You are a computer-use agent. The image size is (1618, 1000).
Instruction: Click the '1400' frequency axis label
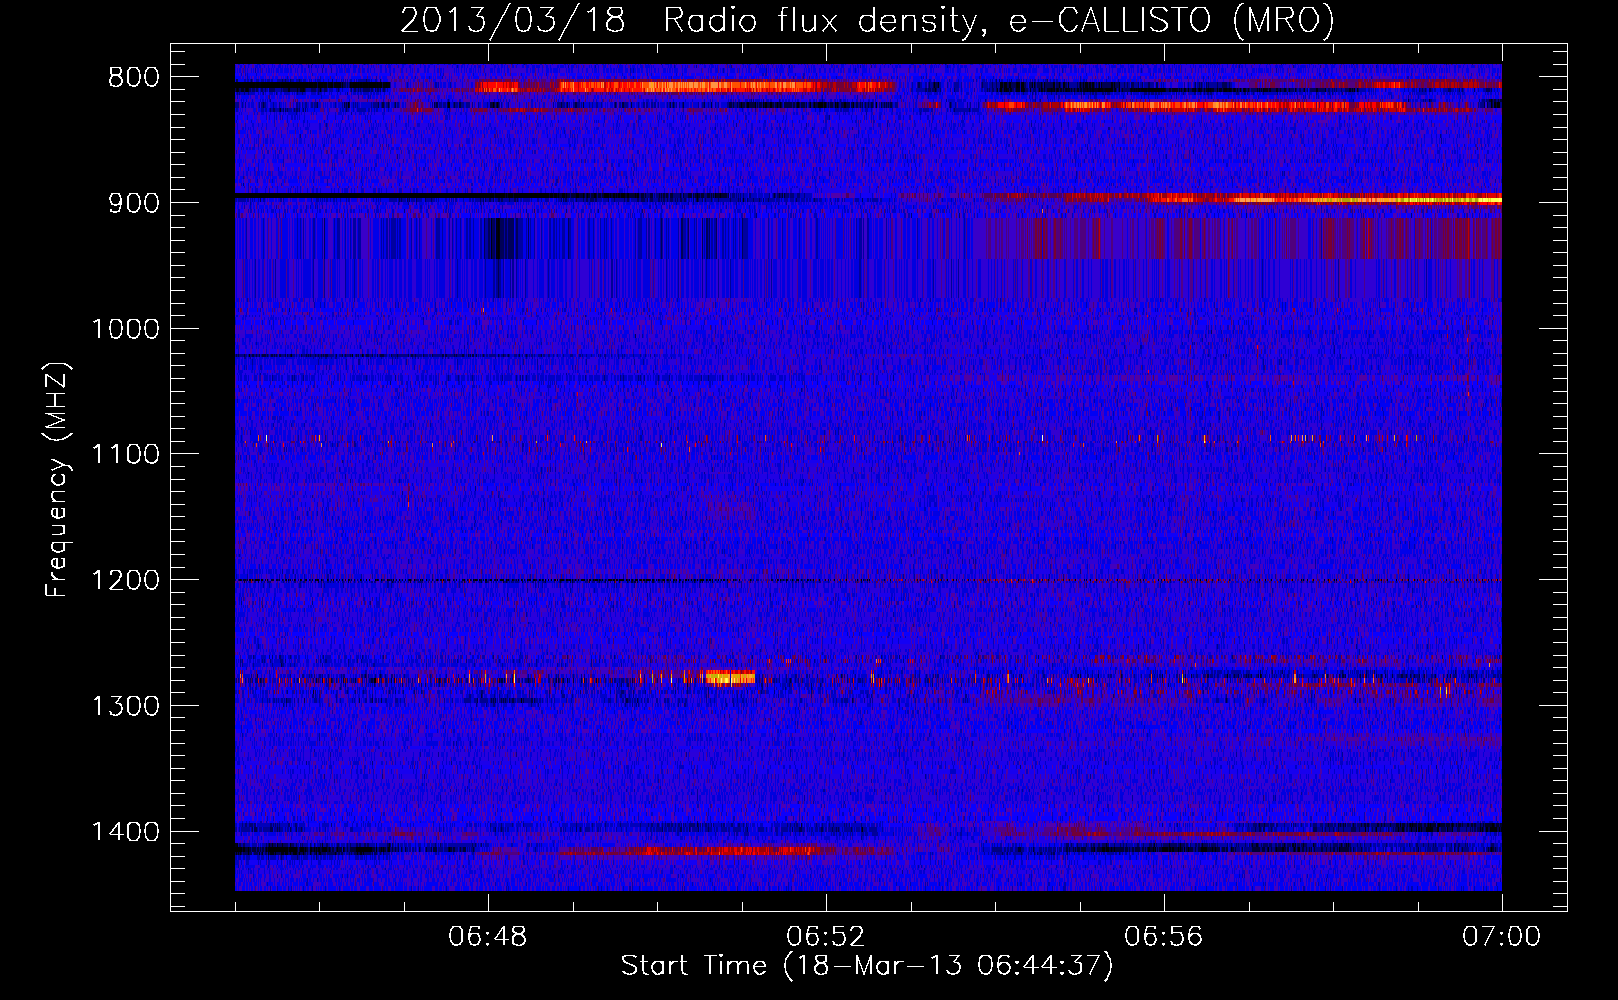[125, 832]
